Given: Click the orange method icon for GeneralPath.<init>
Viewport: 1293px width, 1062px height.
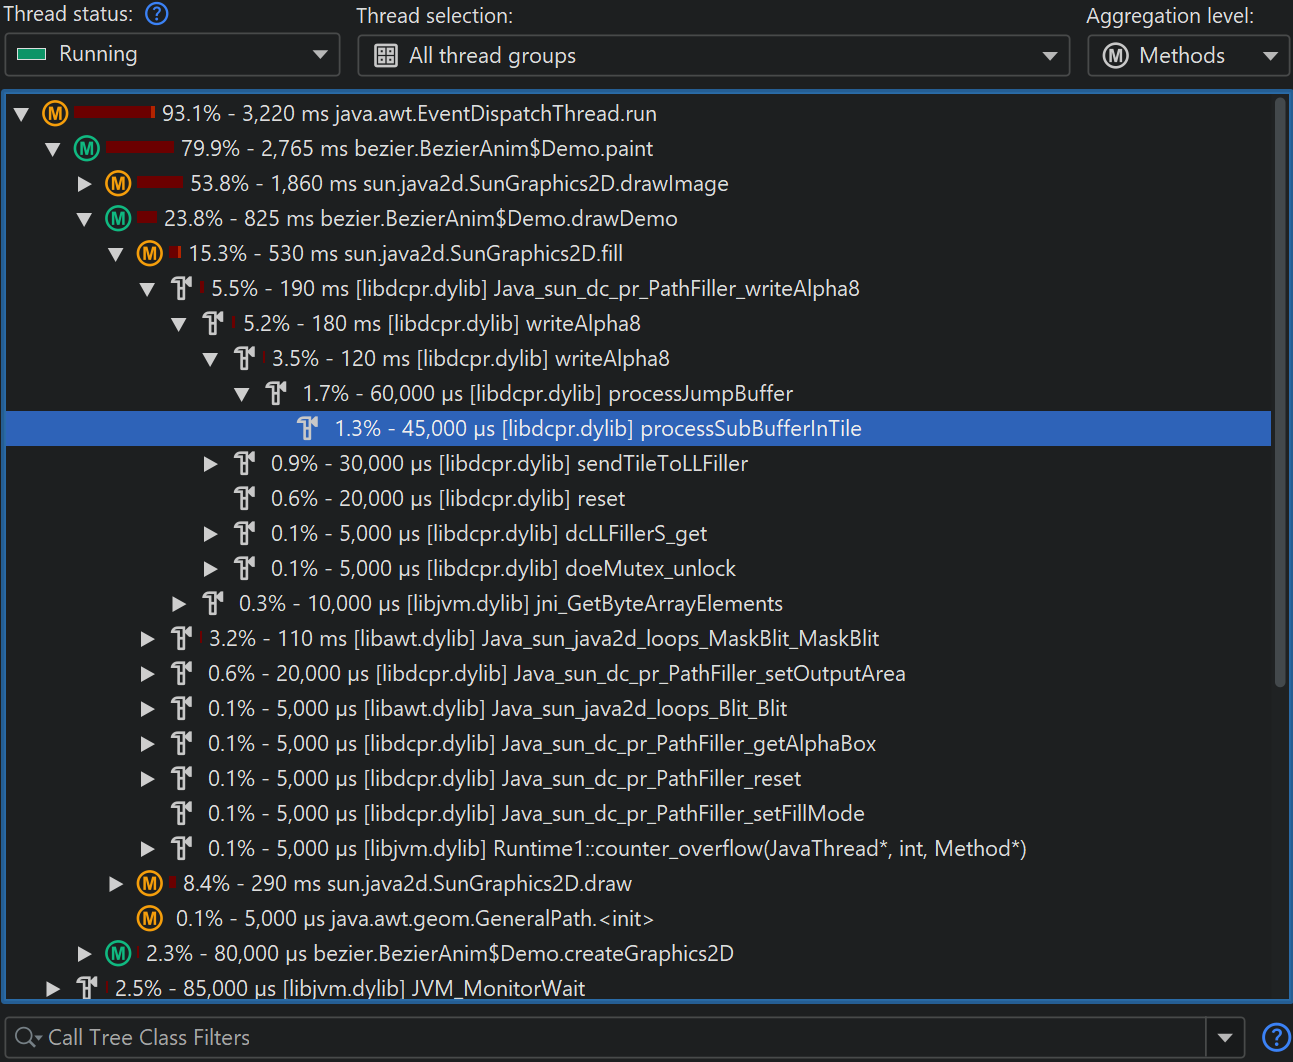Looking at the screenshot, I should tap(150, 919).
